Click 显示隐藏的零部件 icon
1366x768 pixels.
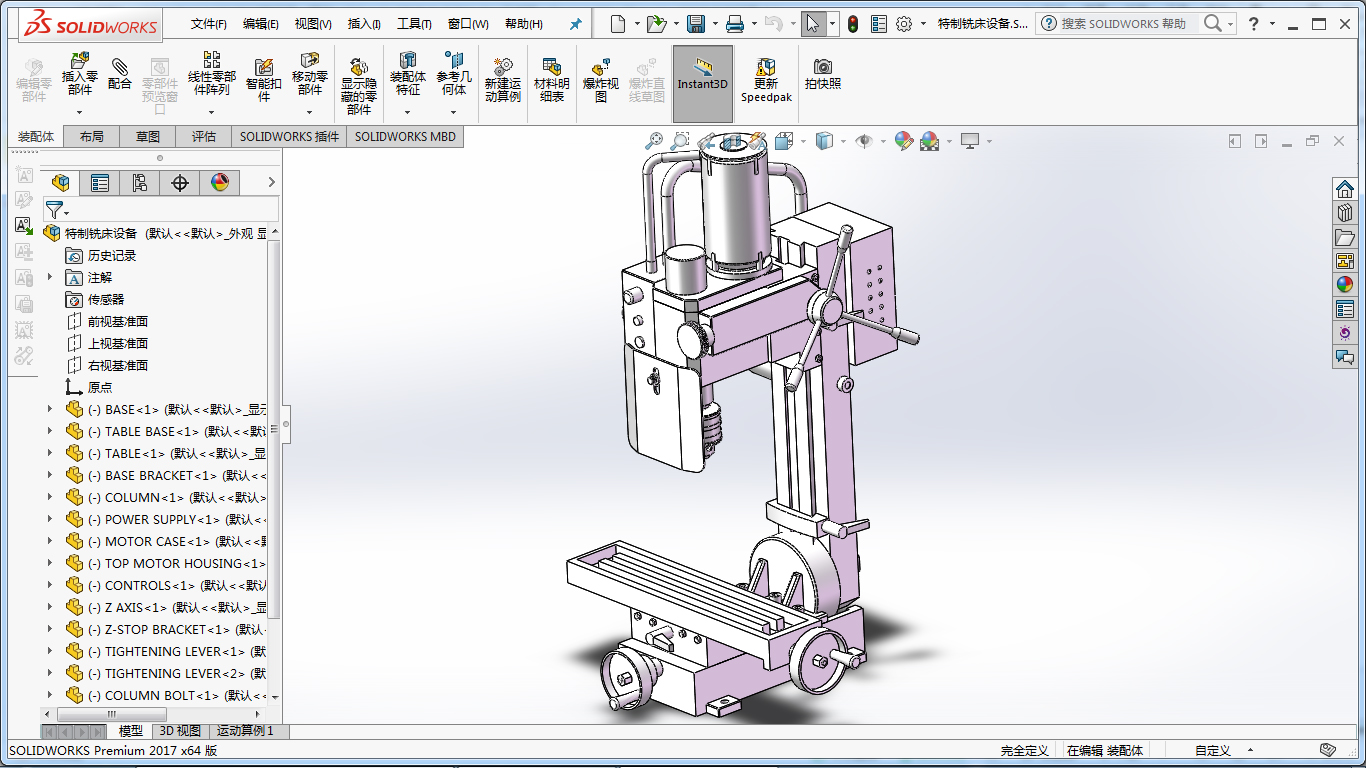point(359,85)
